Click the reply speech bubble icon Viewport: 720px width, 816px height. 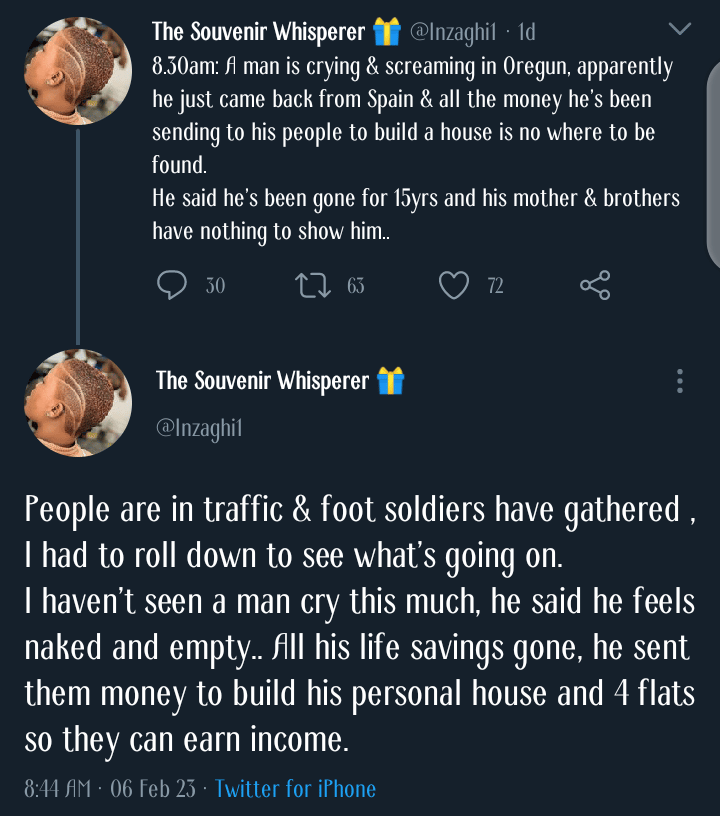[x=172, y=286]
